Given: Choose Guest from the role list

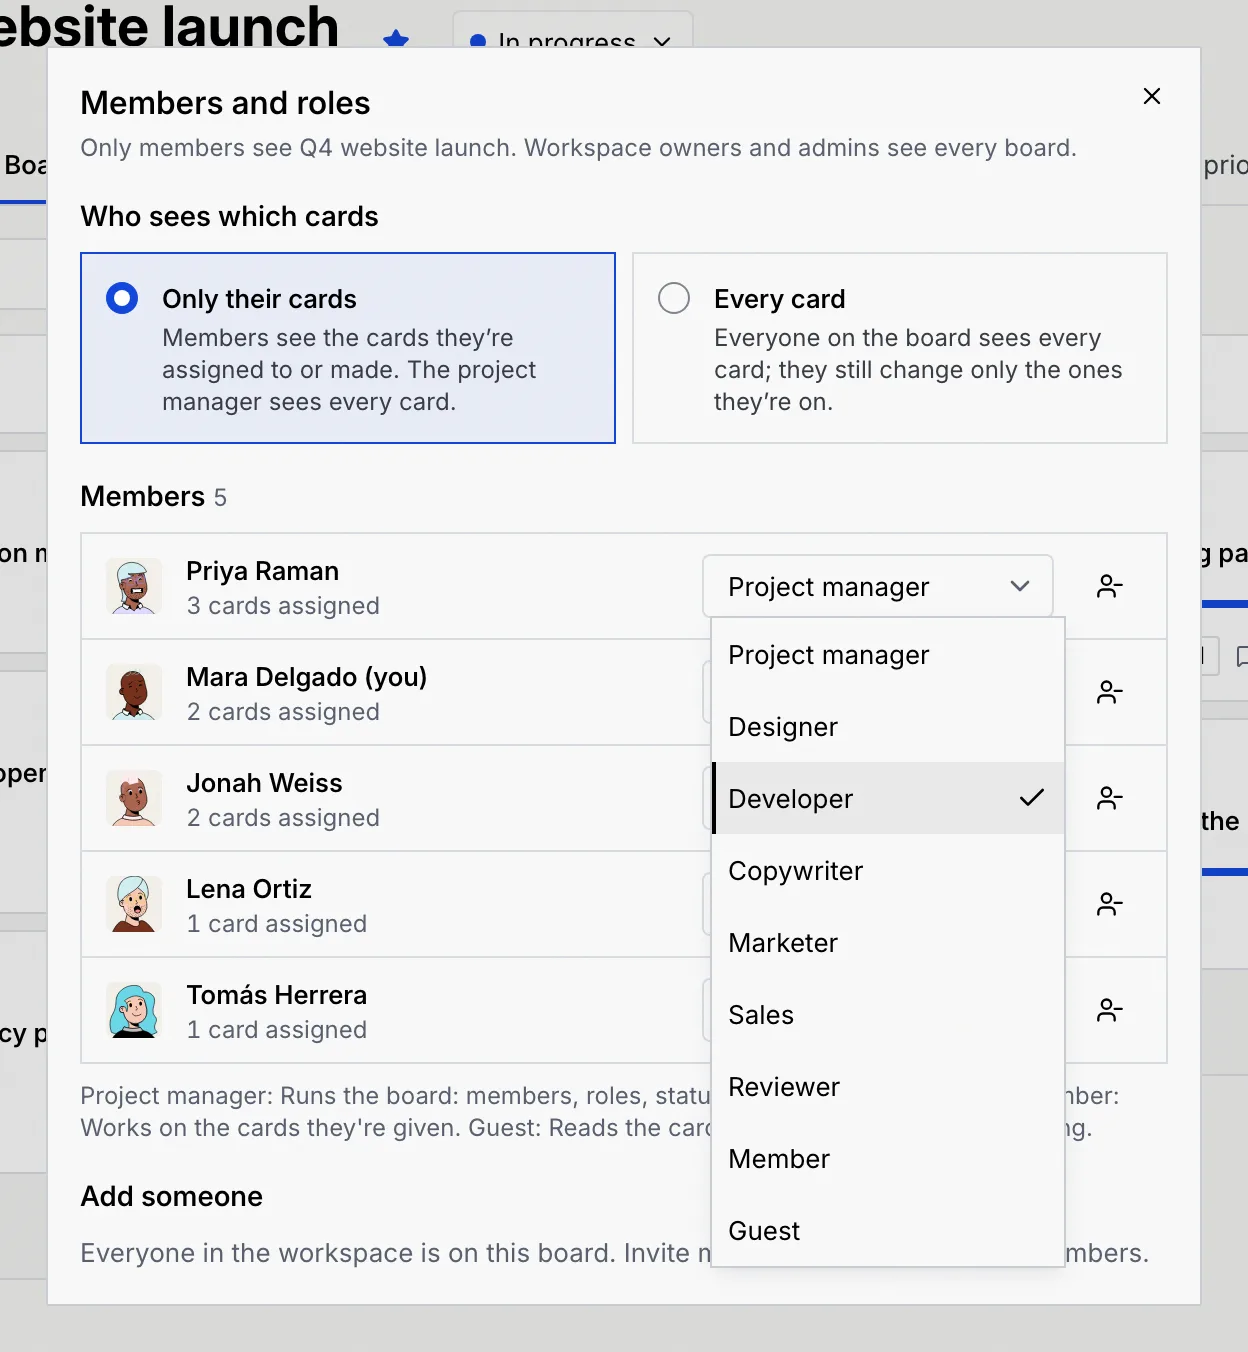Looking at the screenshot, I should pyautogui.click(x=888, y=1231).
